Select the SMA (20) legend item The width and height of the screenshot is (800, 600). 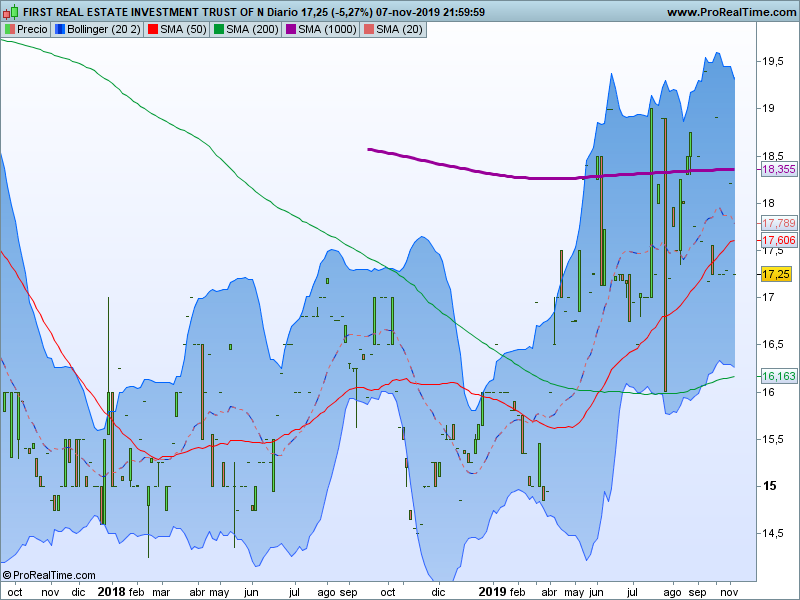click(393, 30)
